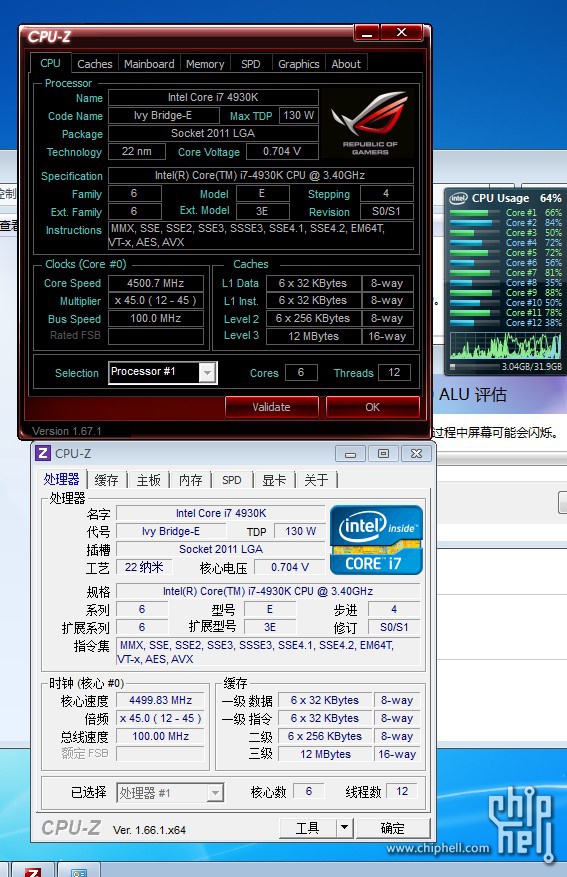Click the 总线速度 value 100.00 MHz

point(160,736)
